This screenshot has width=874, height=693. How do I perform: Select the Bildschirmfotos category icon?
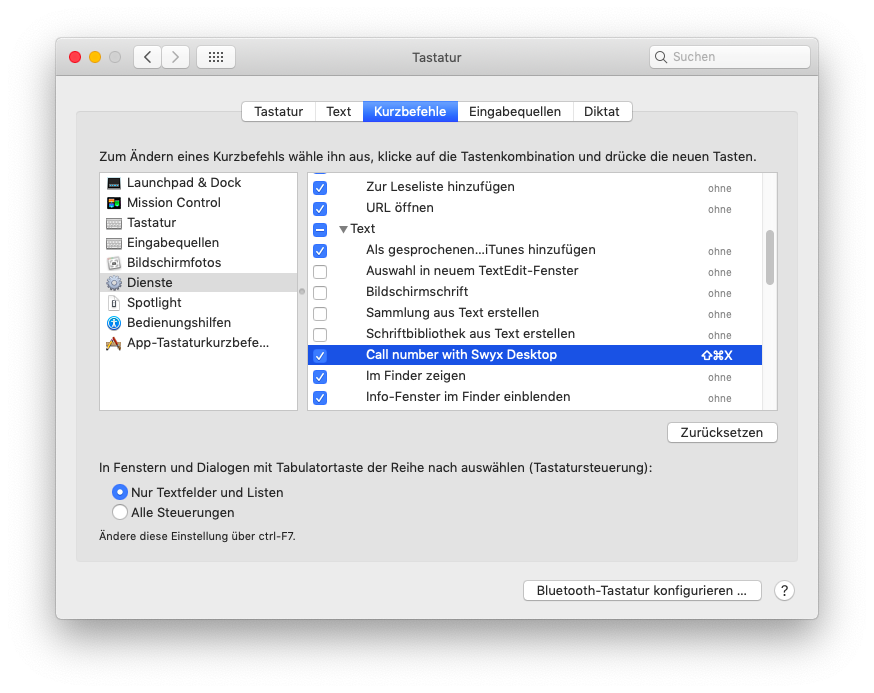[114, 263]
